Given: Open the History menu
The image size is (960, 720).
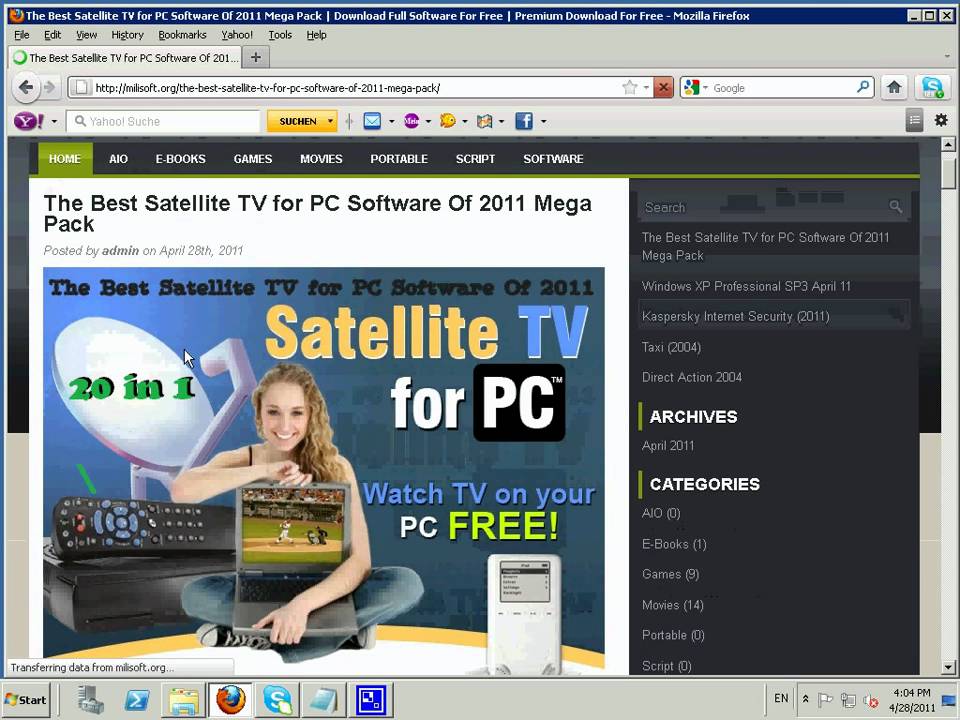Looking at the screenshot, I should [x=127, y=35].
